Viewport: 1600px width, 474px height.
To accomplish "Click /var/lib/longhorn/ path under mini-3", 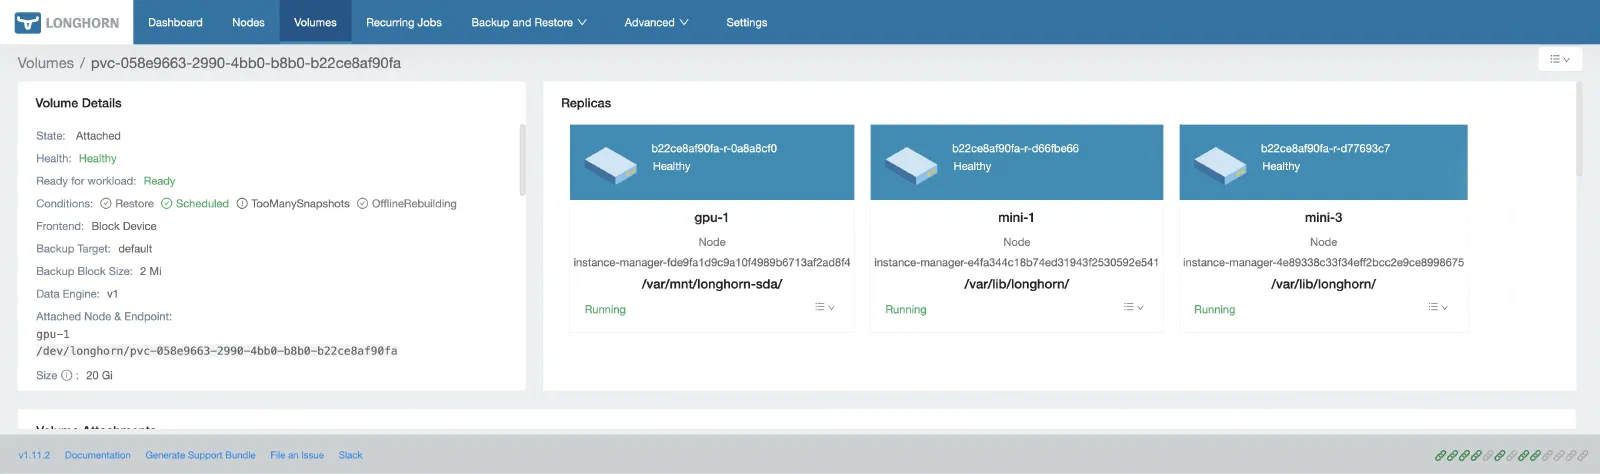I will pos(1323,284).
